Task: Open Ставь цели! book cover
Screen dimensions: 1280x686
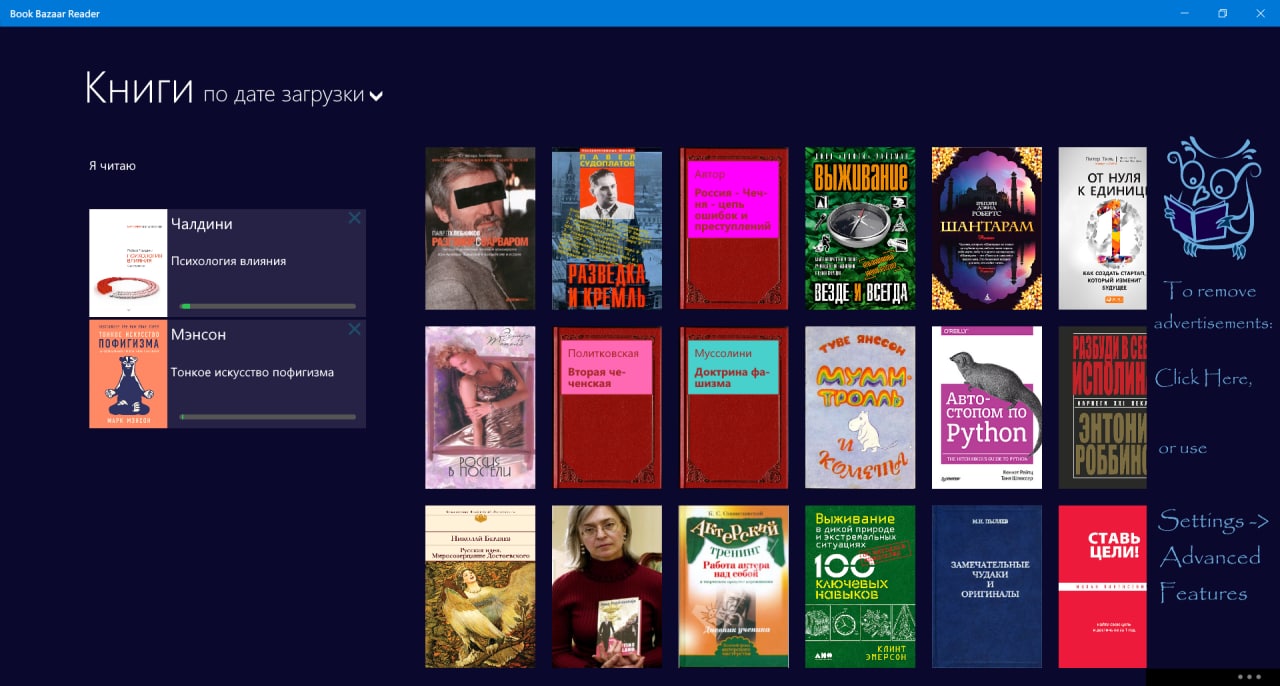Action: tap(1103, 586)
